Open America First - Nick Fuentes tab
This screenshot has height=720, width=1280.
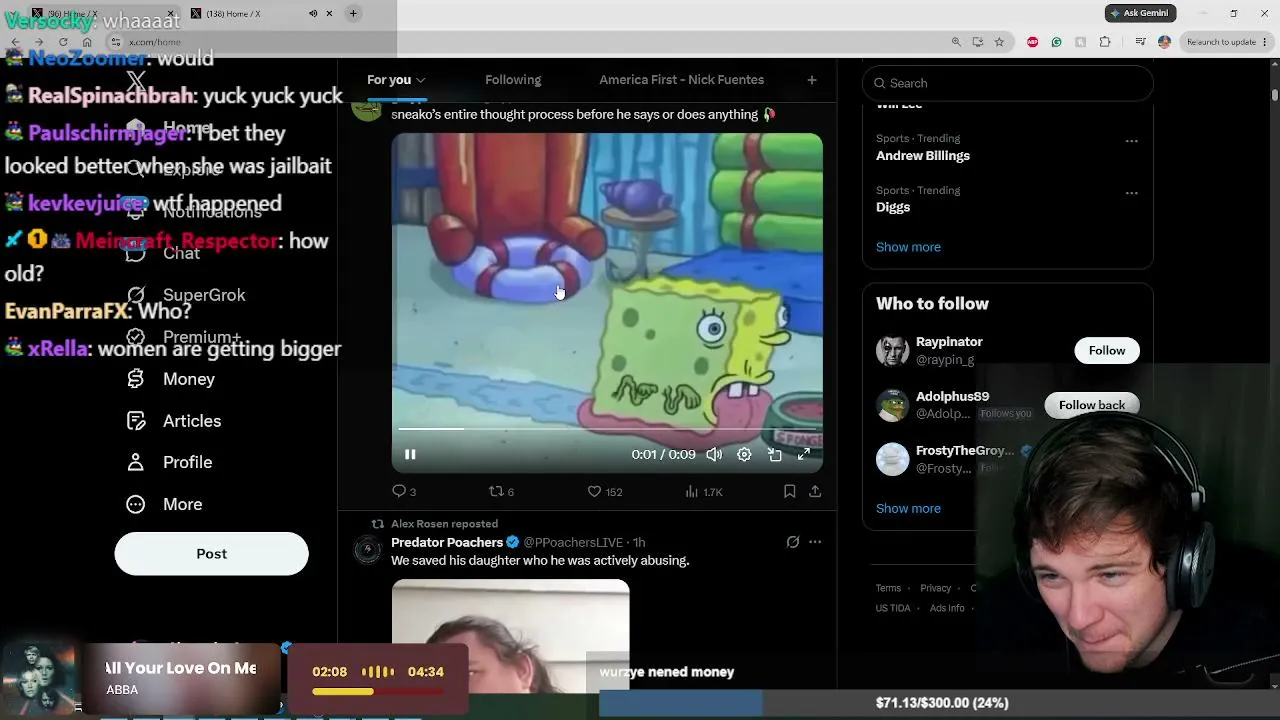pos(682,80)
